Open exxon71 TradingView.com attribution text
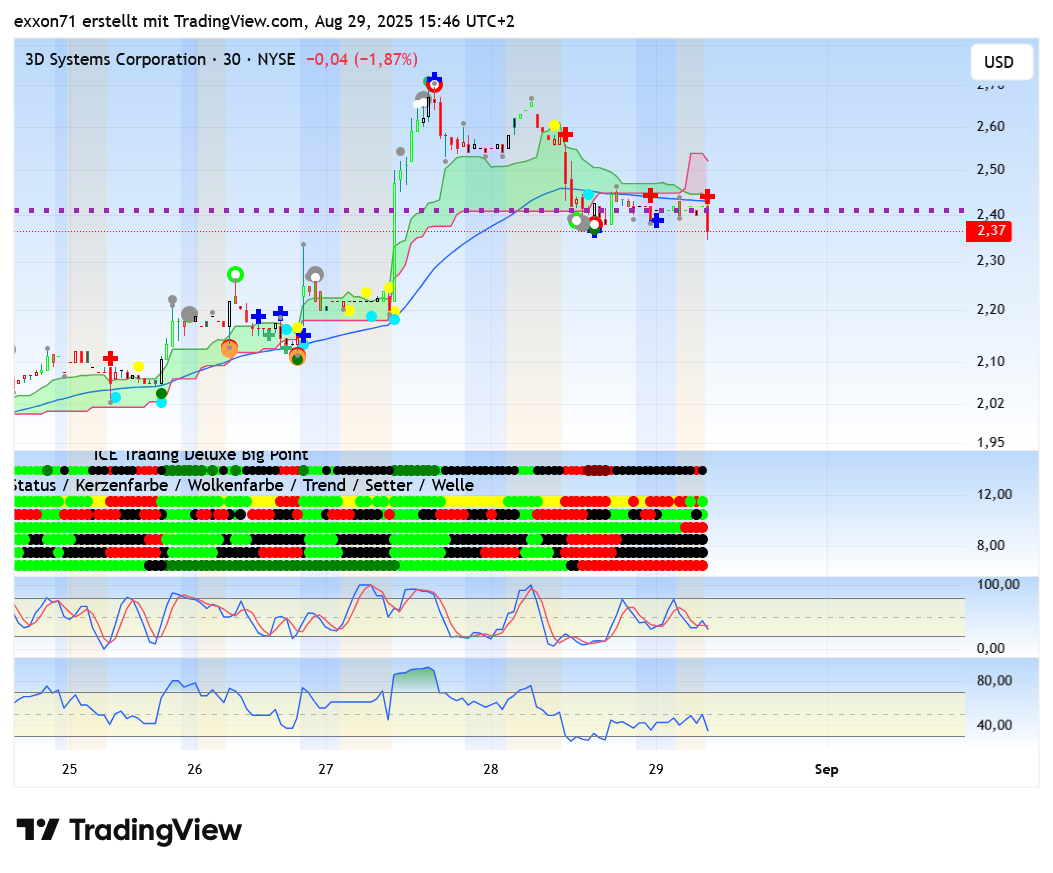 pyautogui.click(x=264, y=21)
